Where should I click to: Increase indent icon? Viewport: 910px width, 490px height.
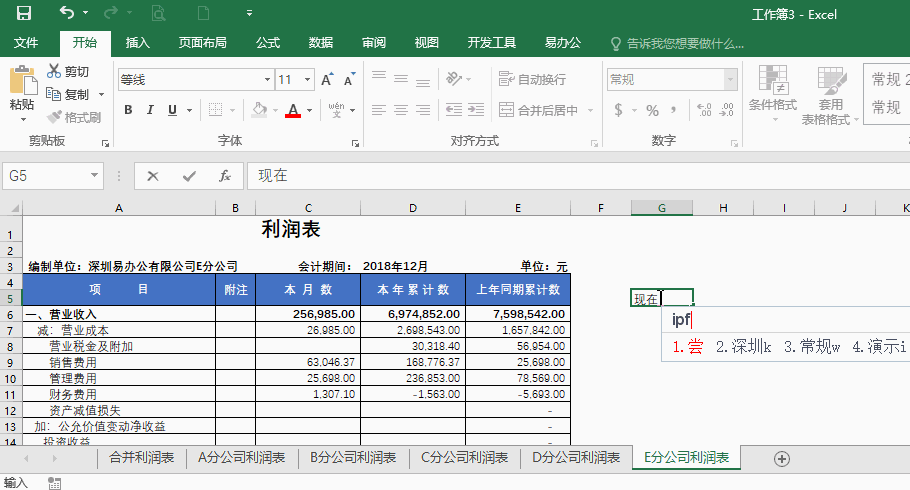476,110
